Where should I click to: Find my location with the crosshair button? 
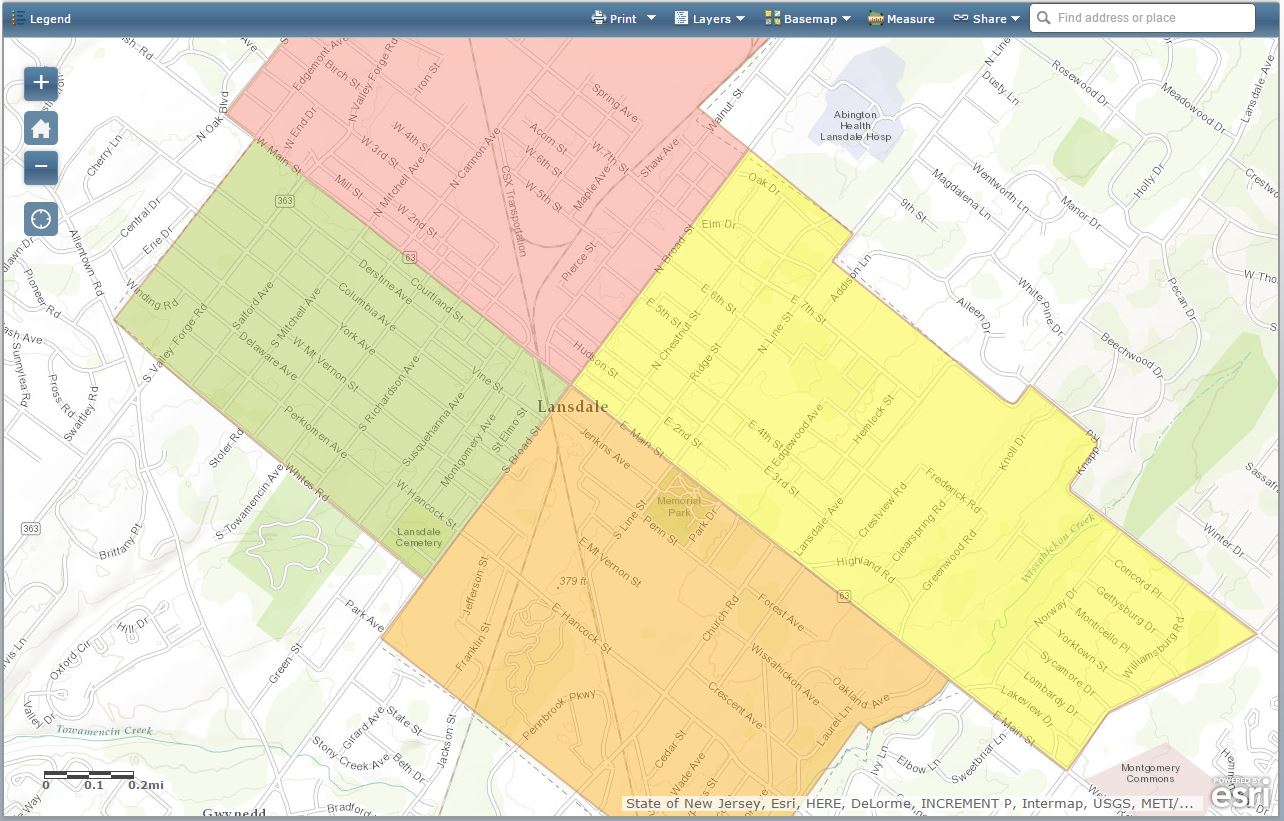click(41, 218)
